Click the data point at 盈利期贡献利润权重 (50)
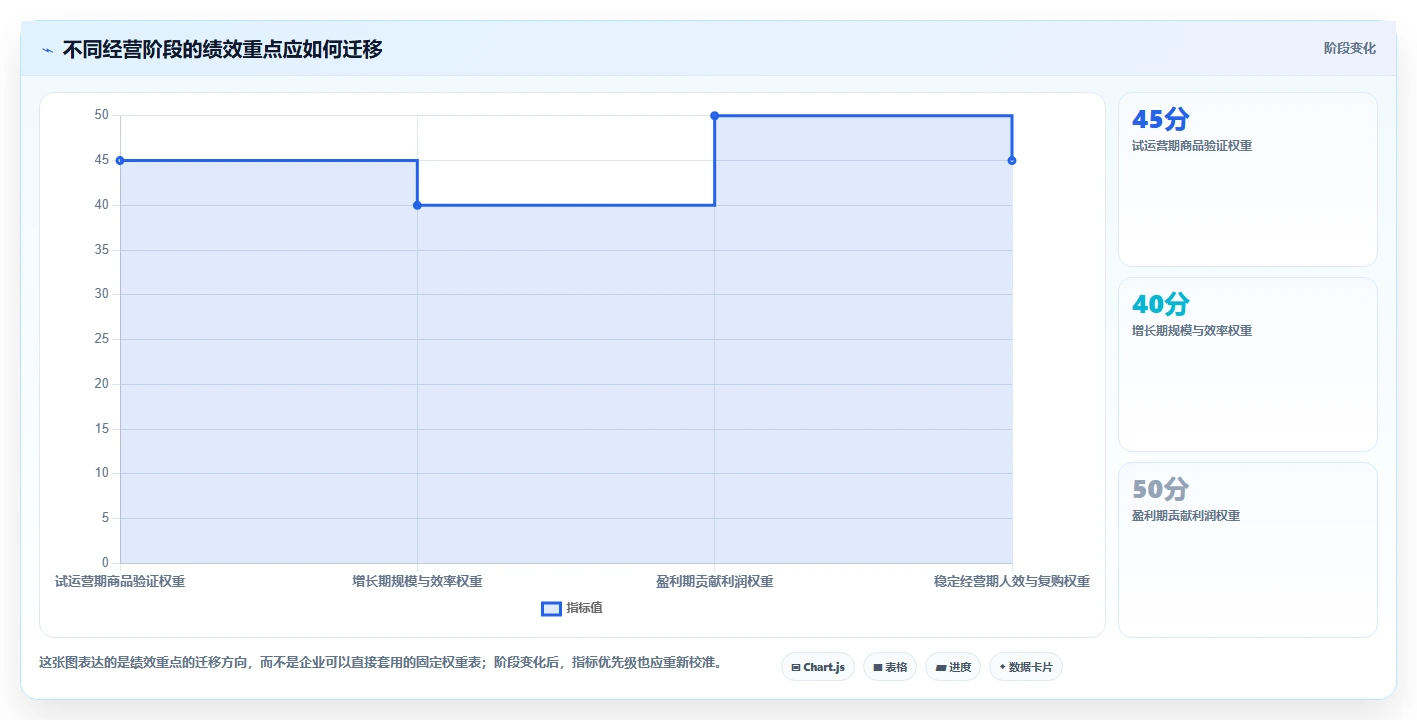This screenshot has height=720, width=1417. [x=714, y=116]
